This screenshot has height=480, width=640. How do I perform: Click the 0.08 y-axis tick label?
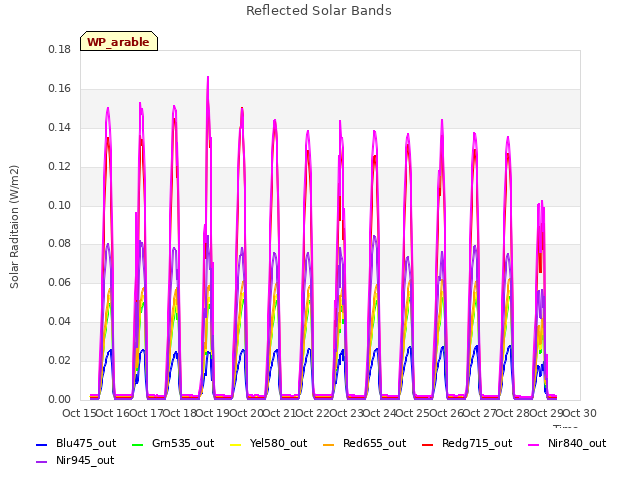click(60, 244)
